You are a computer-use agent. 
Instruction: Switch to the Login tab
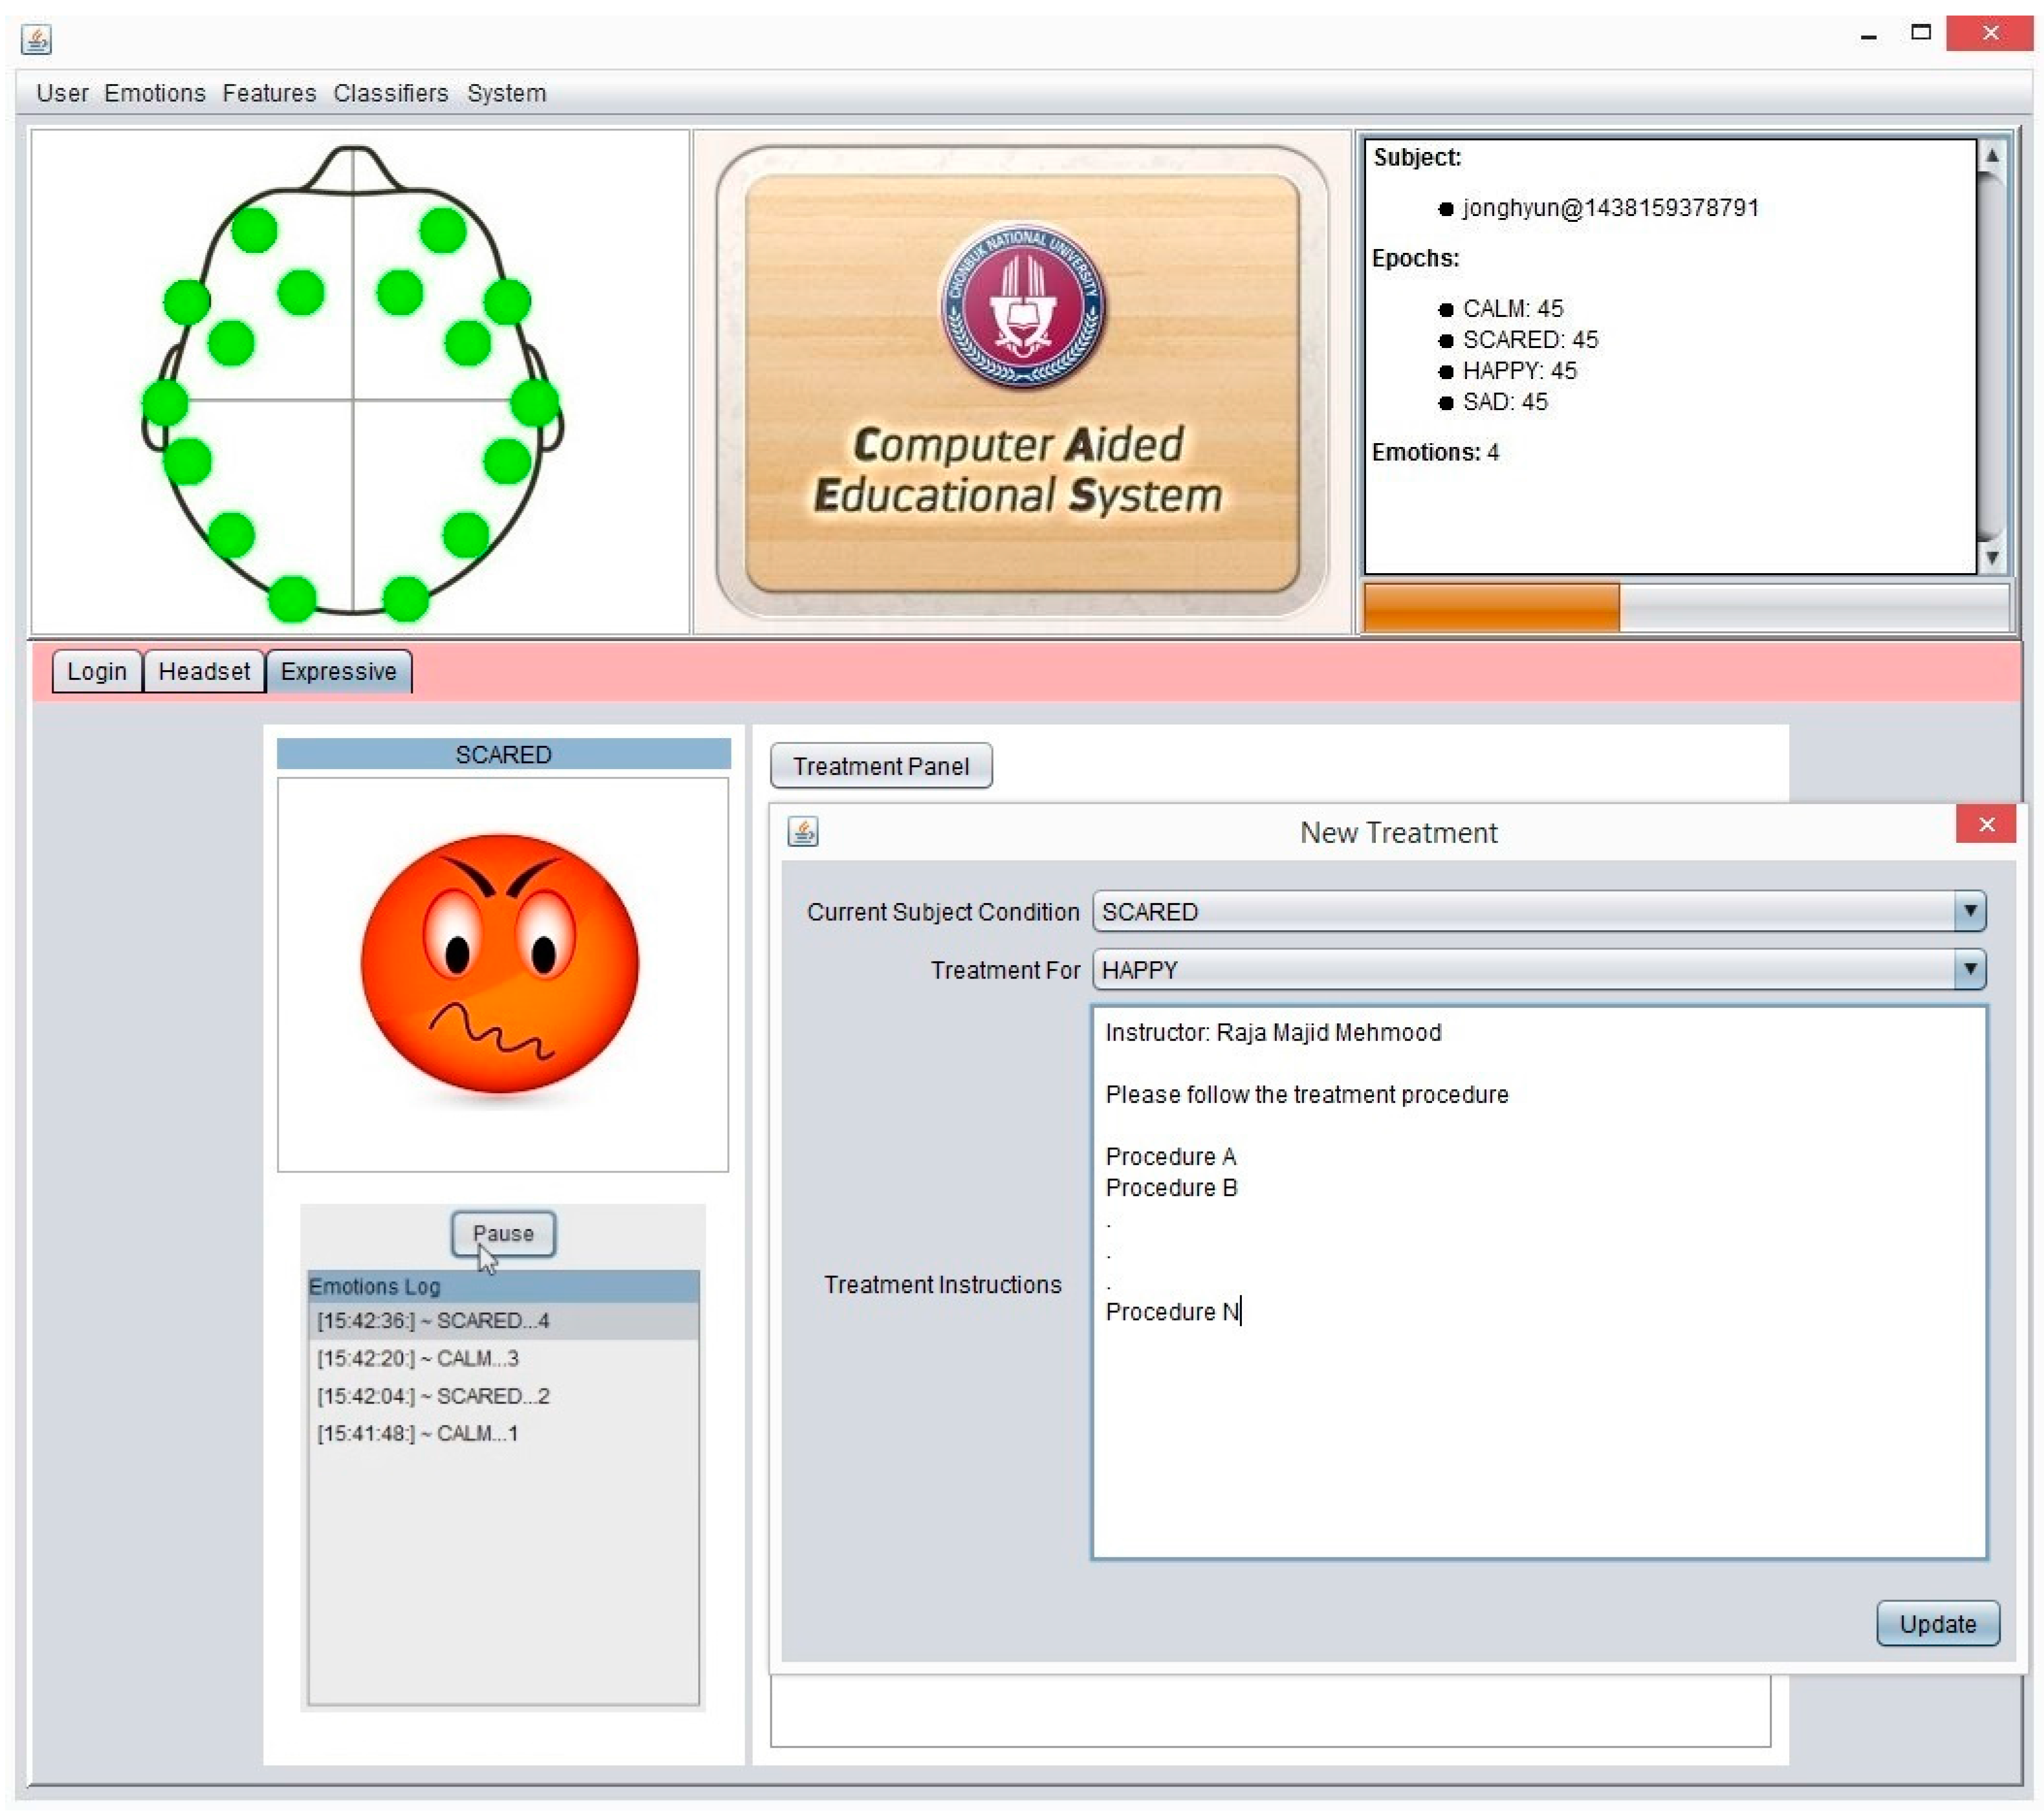click(96, 671)
